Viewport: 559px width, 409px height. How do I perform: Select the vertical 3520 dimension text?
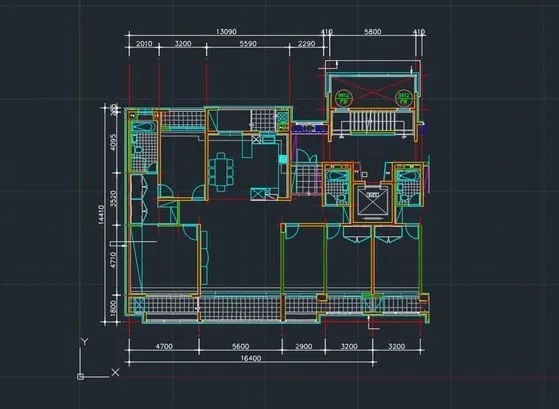(114, 199)
